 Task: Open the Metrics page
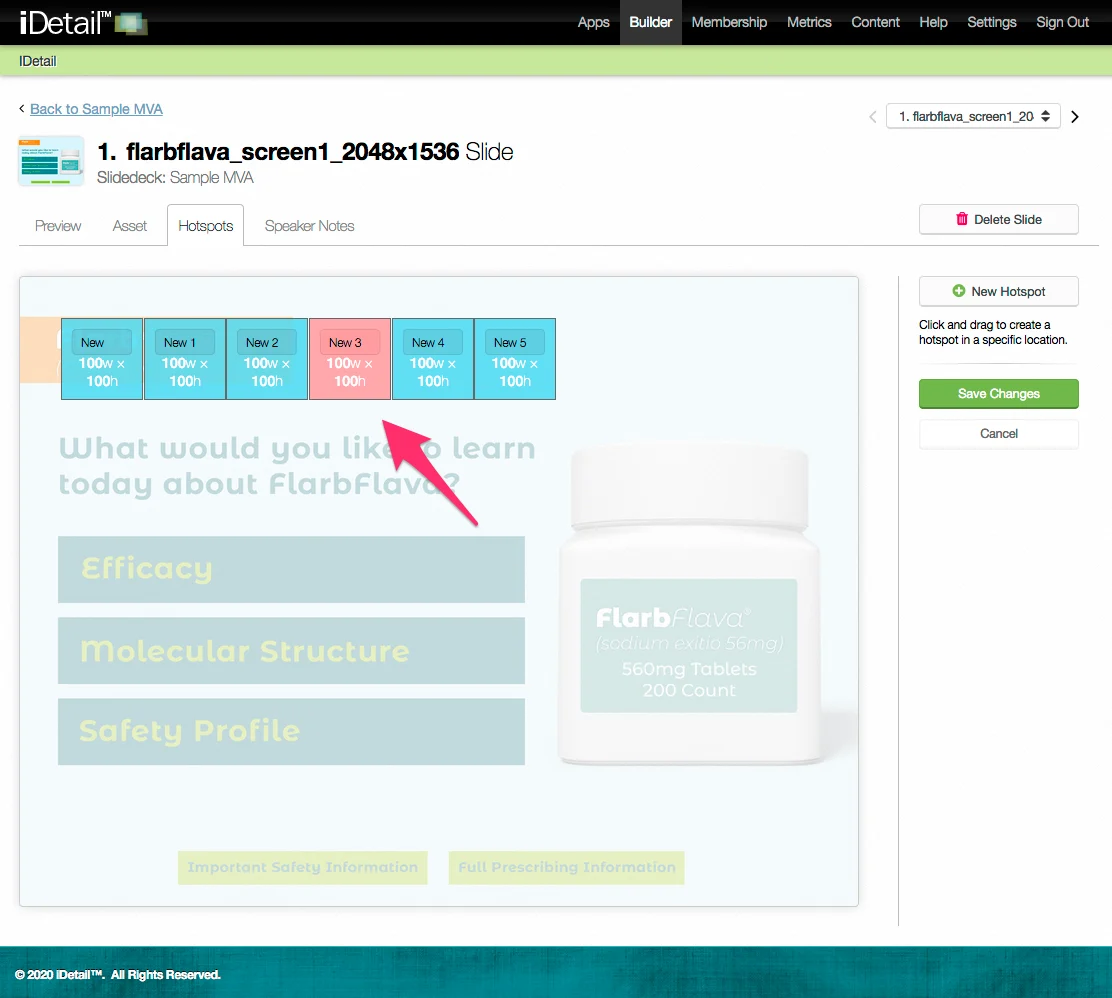coord(808,23)
